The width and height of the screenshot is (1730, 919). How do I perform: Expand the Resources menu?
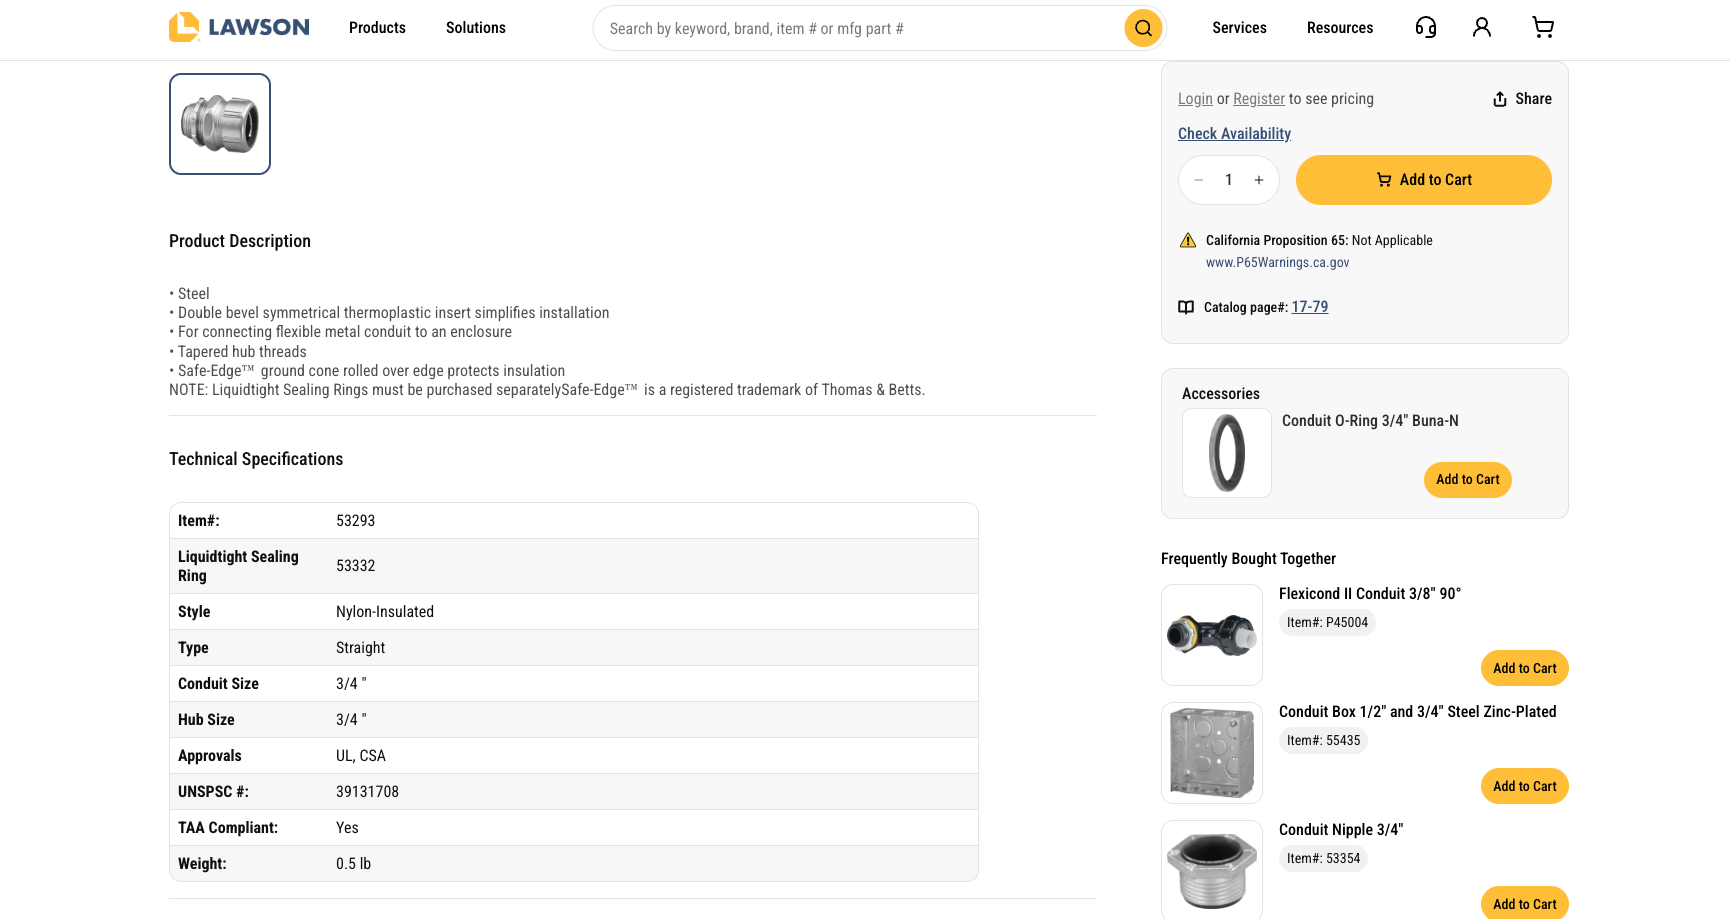tap(1339, 28)
